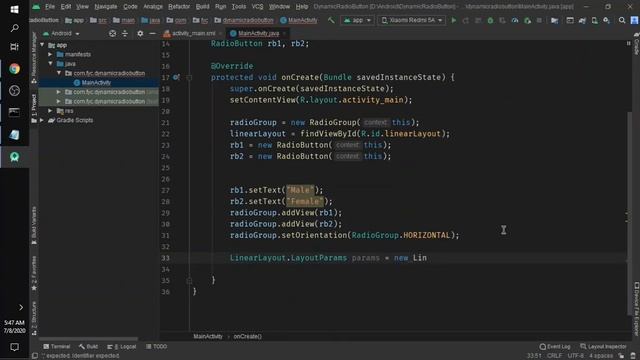Open the Logcat tool window
Viewport: 640px width, 360px height.
[x=122, y=347]
